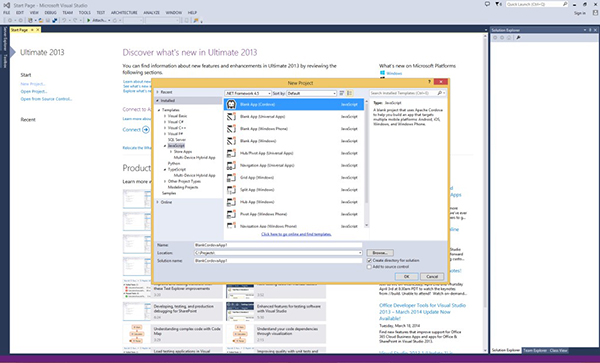The height and width of the screenshot is (363, 600).
Task: Focus the Quick Launch search box
Action: [536, 4]
